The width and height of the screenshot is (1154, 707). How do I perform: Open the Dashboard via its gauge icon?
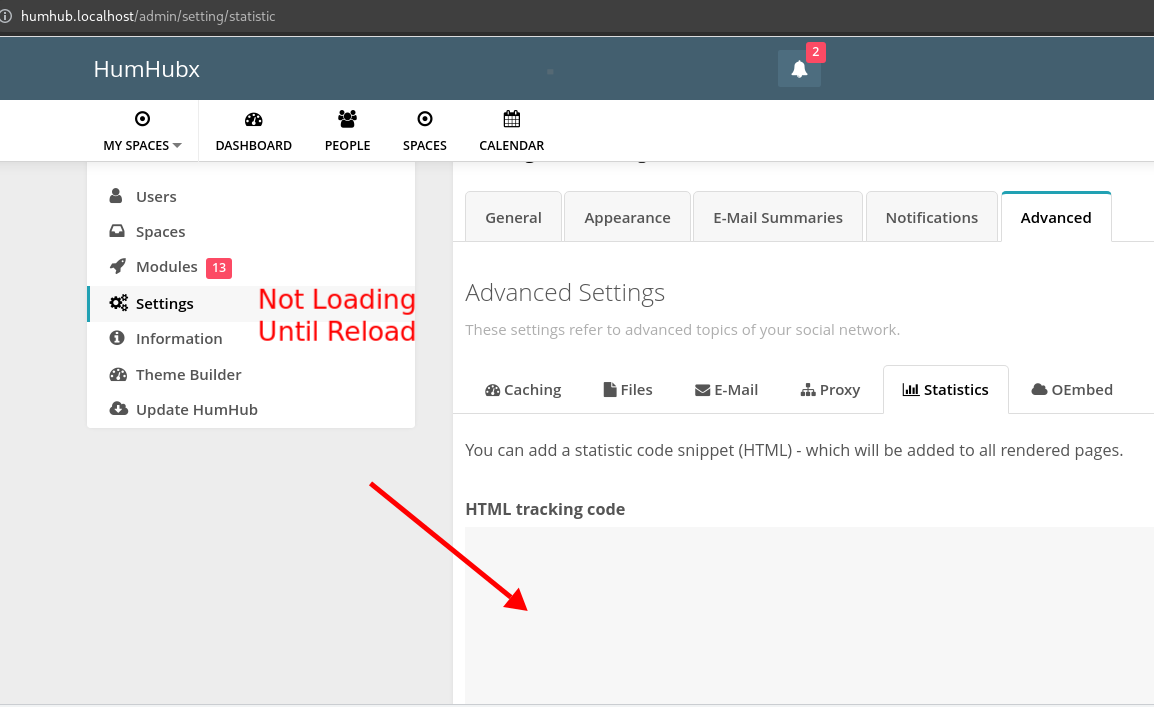click(253, 119)
